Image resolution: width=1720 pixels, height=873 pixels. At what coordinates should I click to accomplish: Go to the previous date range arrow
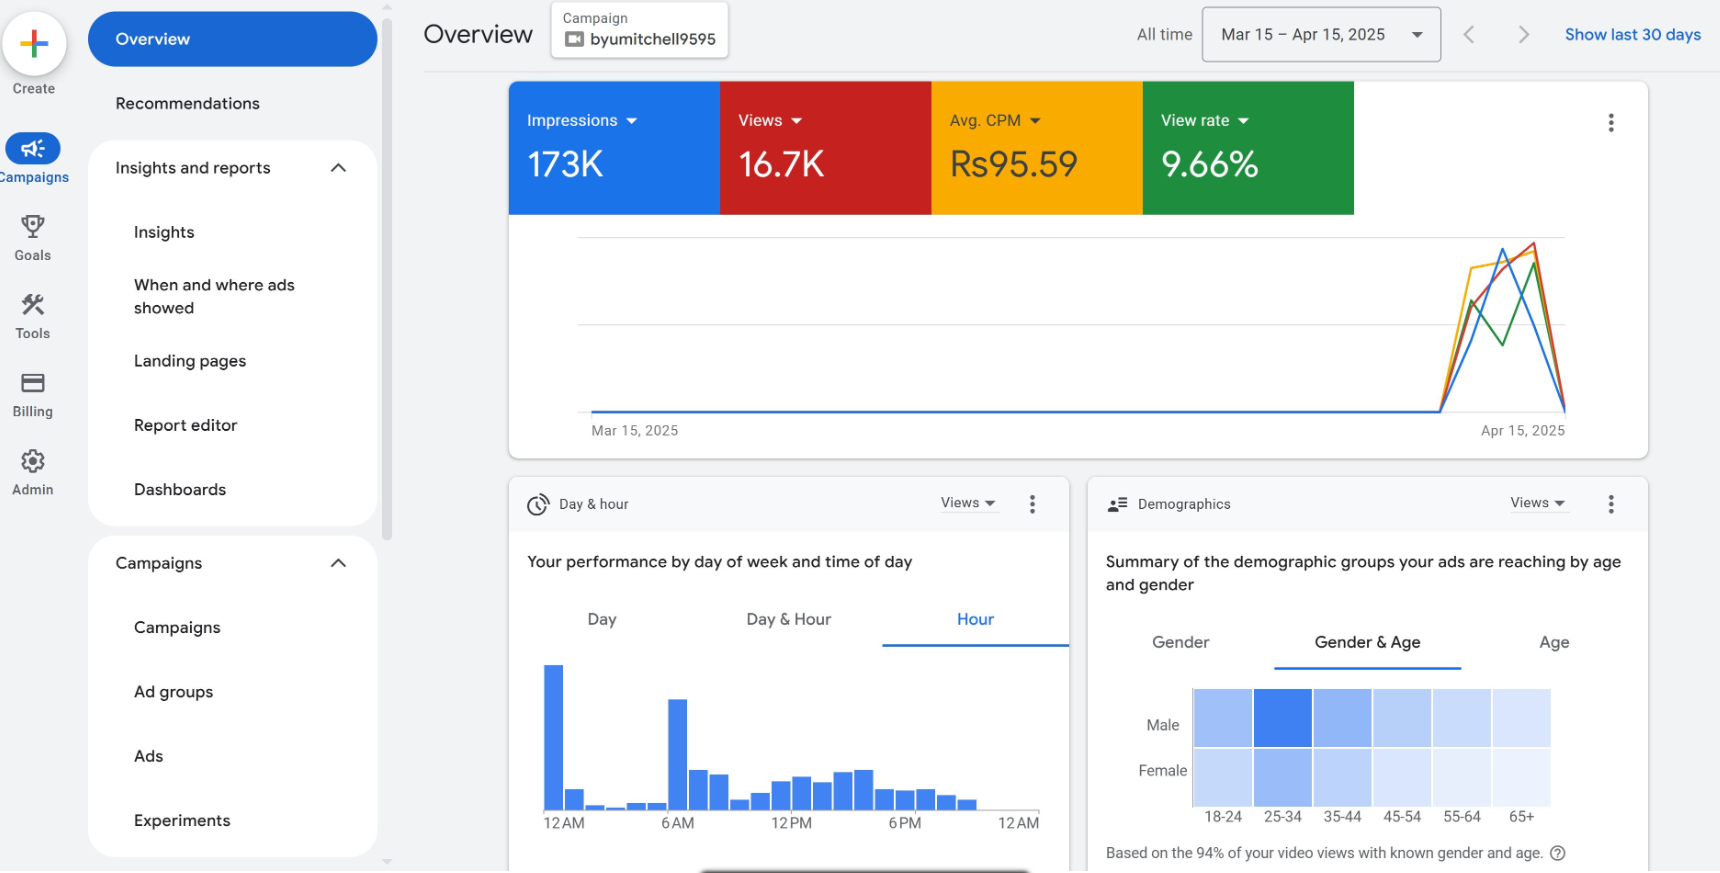tap(1469, 35)
